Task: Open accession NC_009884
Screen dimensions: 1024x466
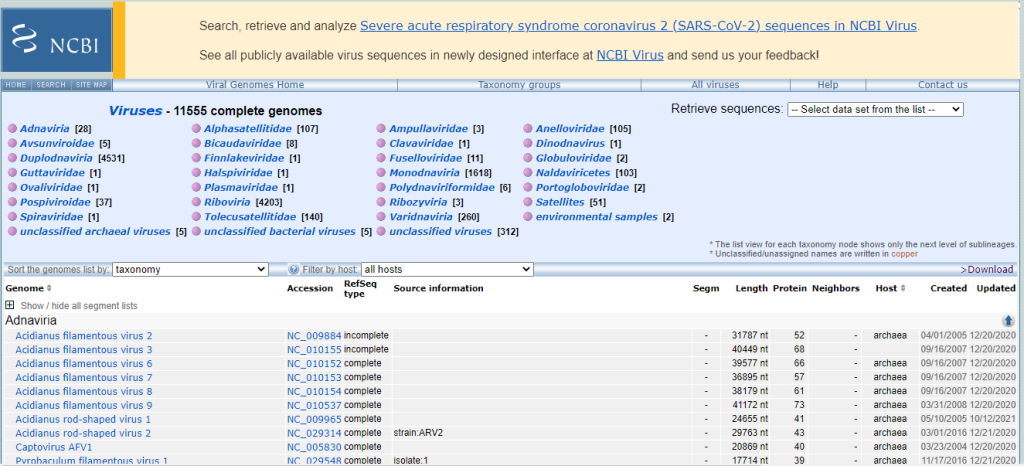Action: 314,336
